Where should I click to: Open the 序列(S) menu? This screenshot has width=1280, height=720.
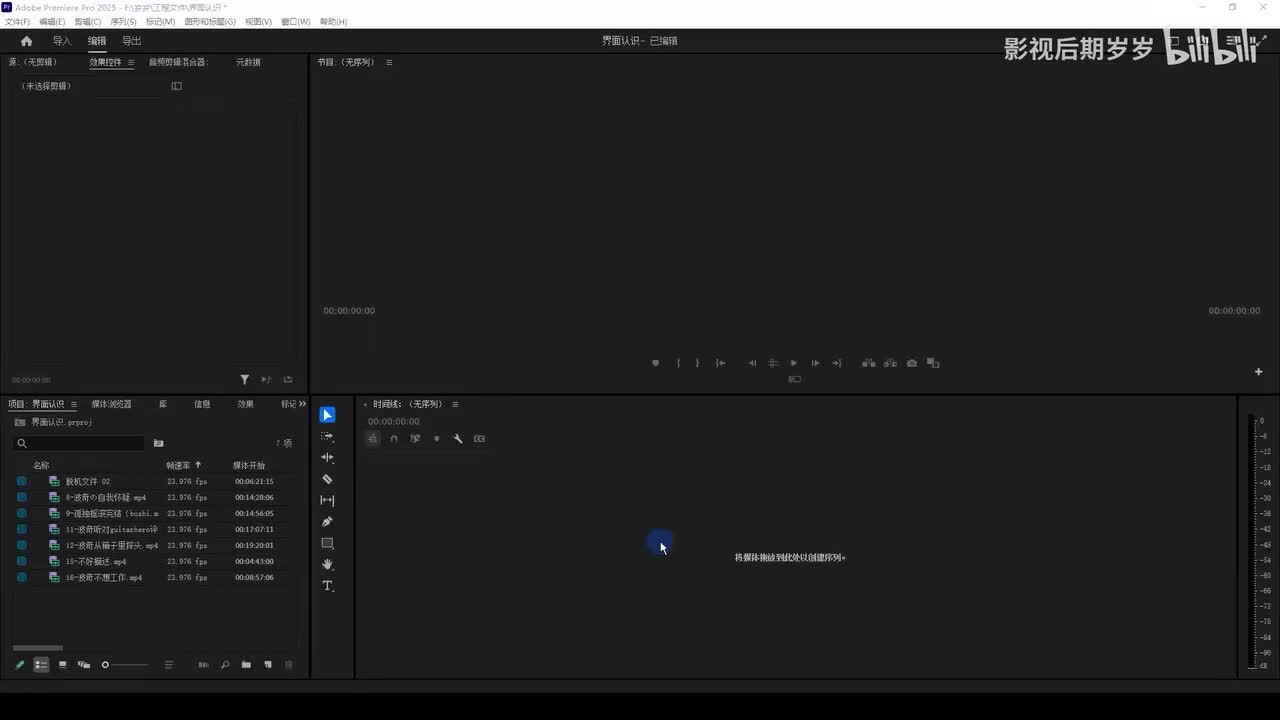(x=123, y=22)
